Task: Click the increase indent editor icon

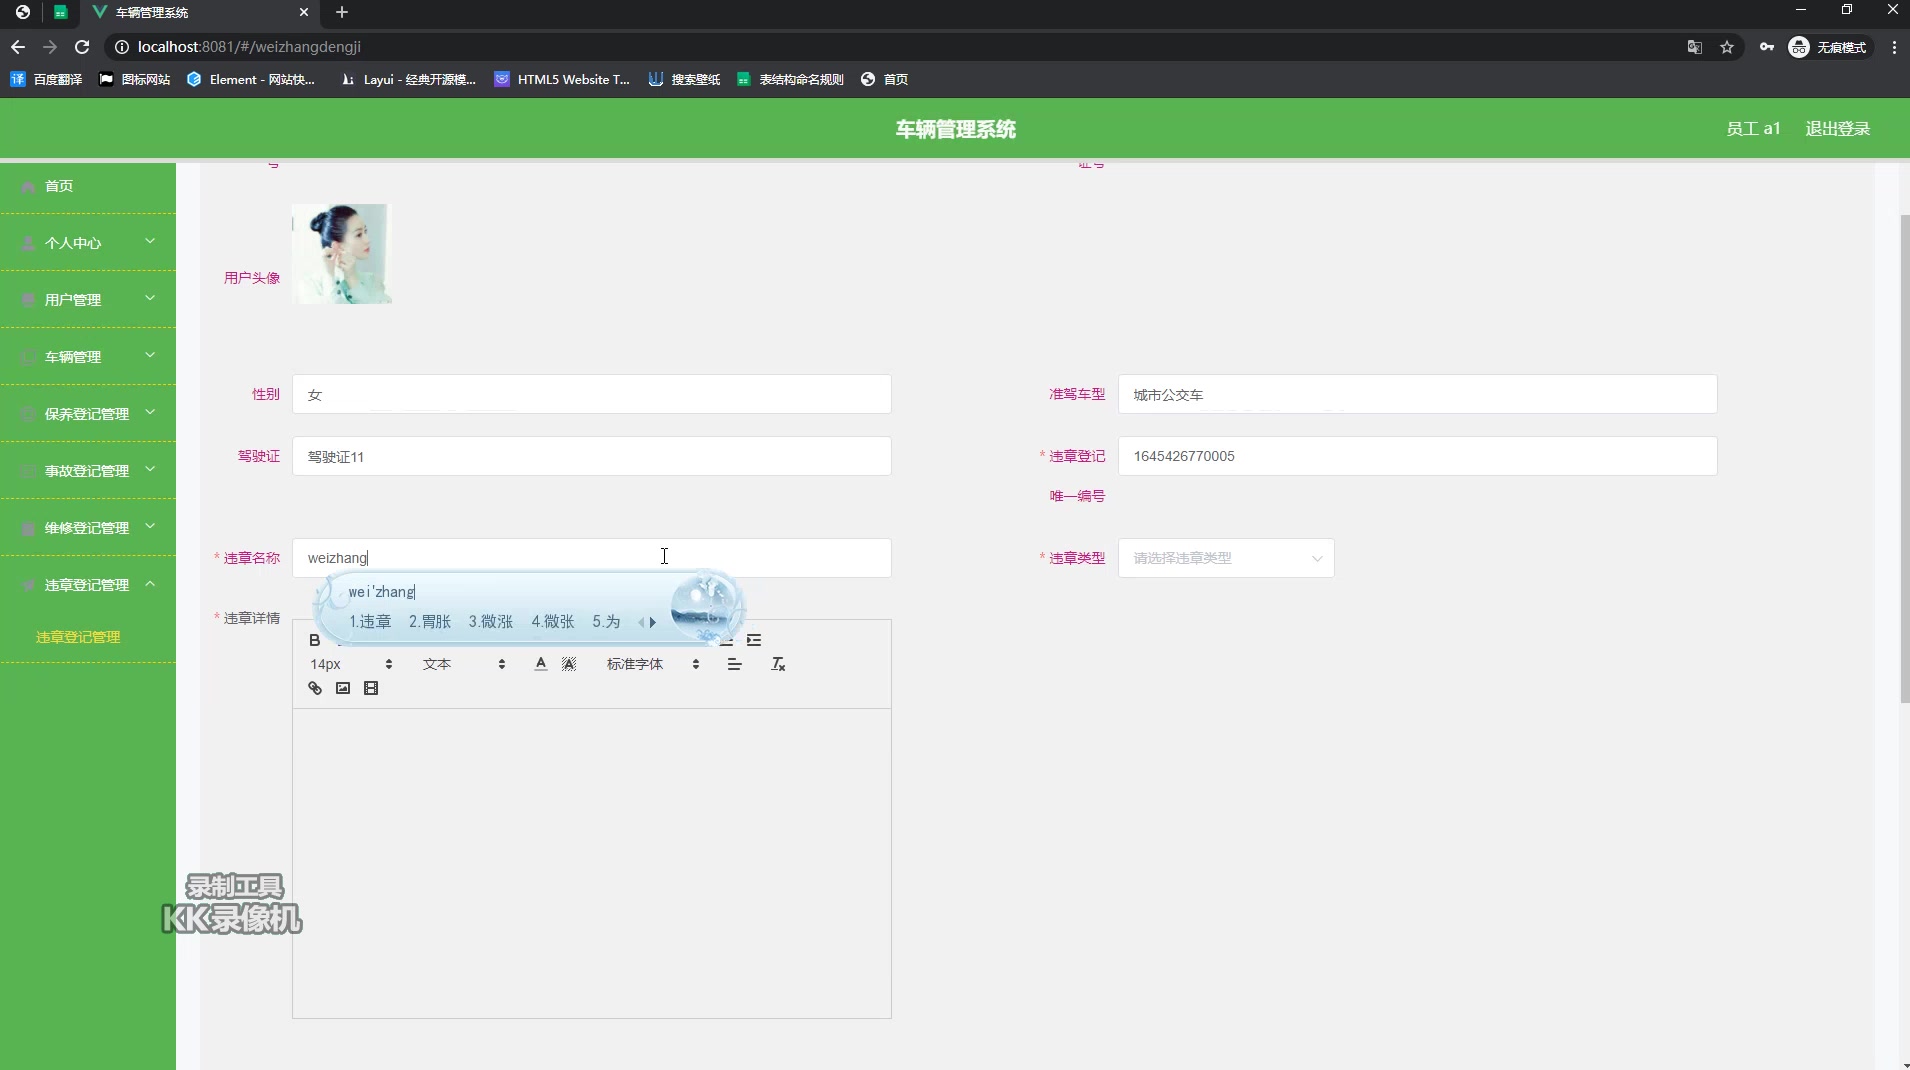Action: (754, 640)
